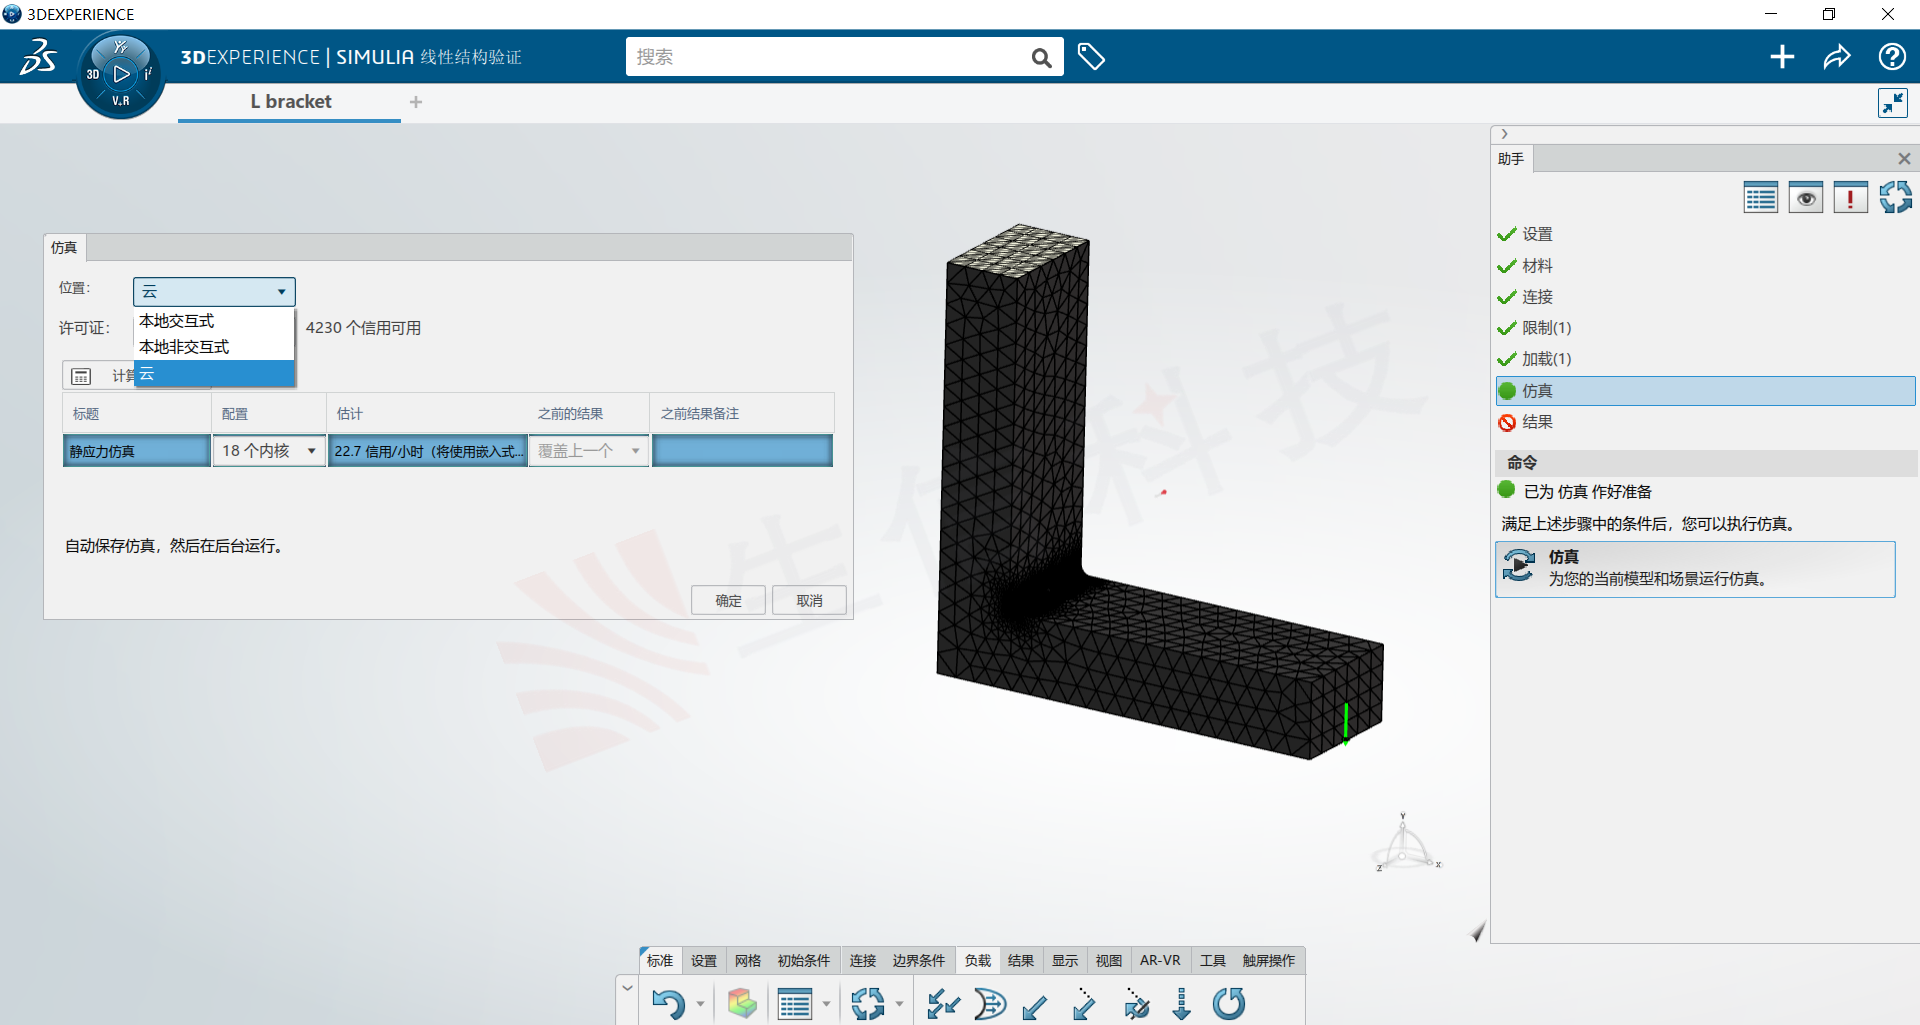Switch to the L bracket tab
This screenshot has height=1025, width=1920.
click(290, 102)
